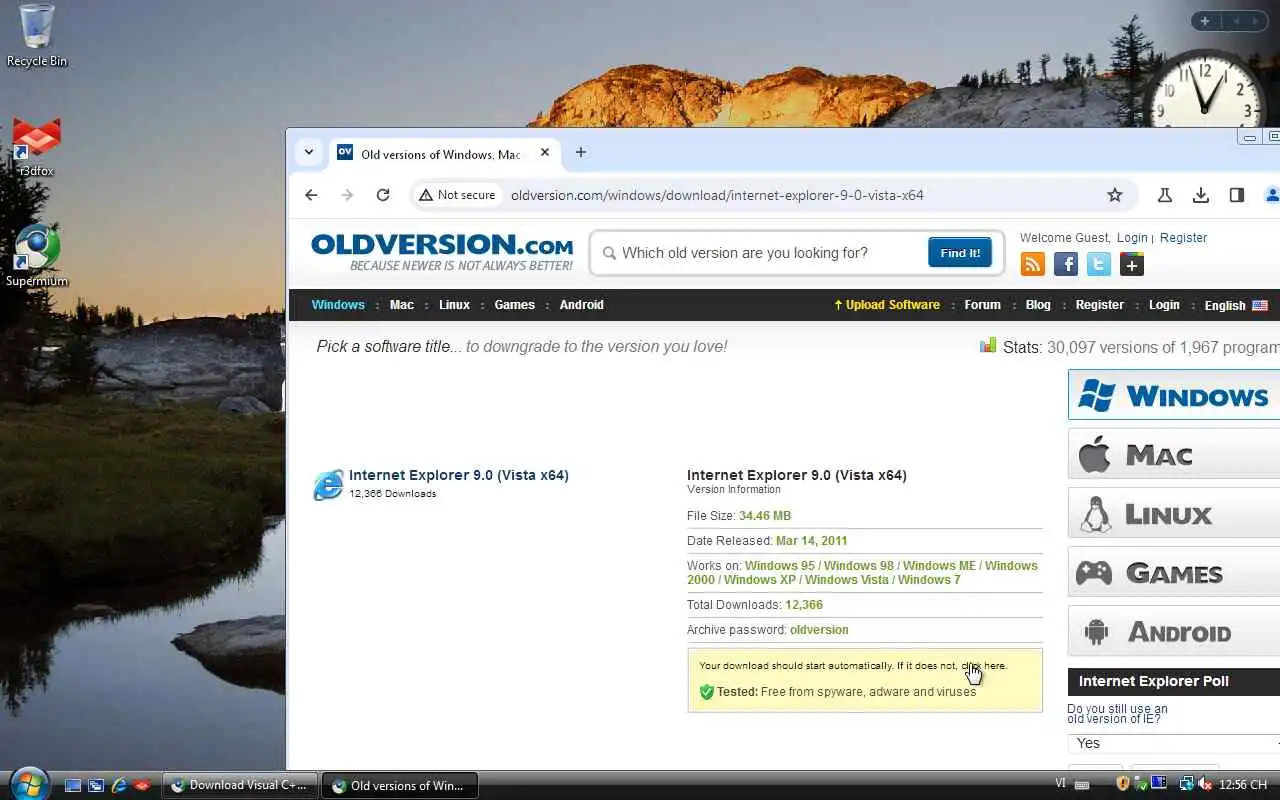Click the large Windows sidebar button
Image resolution: width=1280 pixels, height=800 pixels.
(1174, 395)
